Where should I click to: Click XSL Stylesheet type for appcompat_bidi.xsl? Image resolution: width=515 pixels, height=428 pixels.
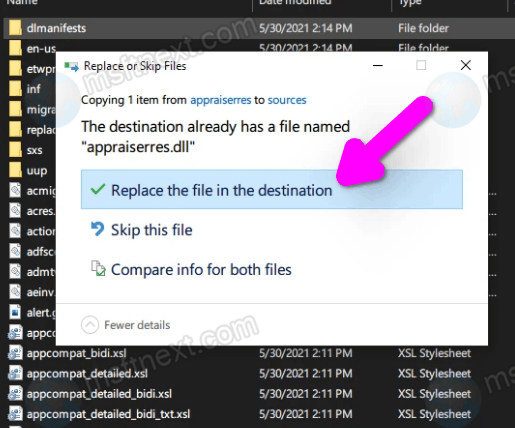click(x=434, y=353)
